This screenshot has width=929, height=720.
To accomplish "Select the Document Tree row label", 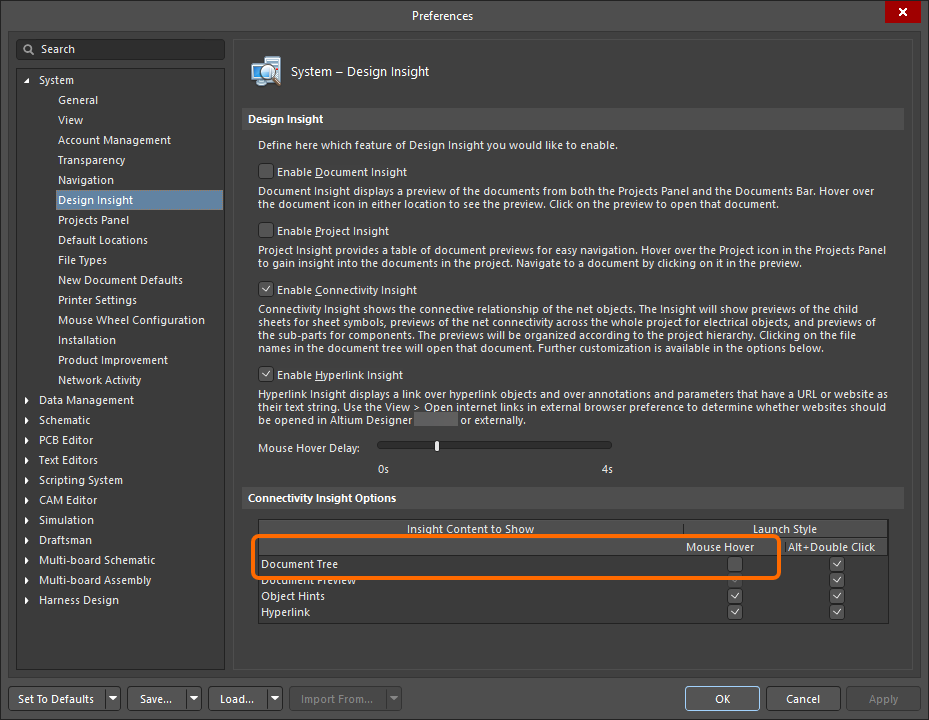I will click(299, 564).
